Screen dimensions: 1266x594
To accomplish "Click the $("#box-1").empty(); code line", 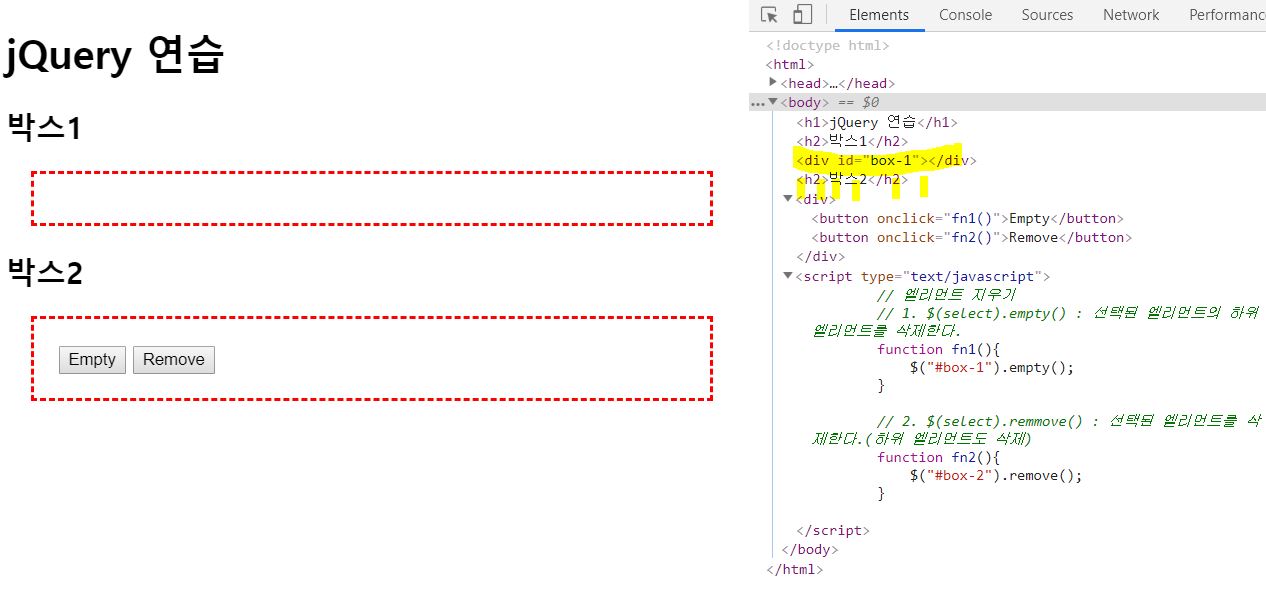I will click(992, 367).
